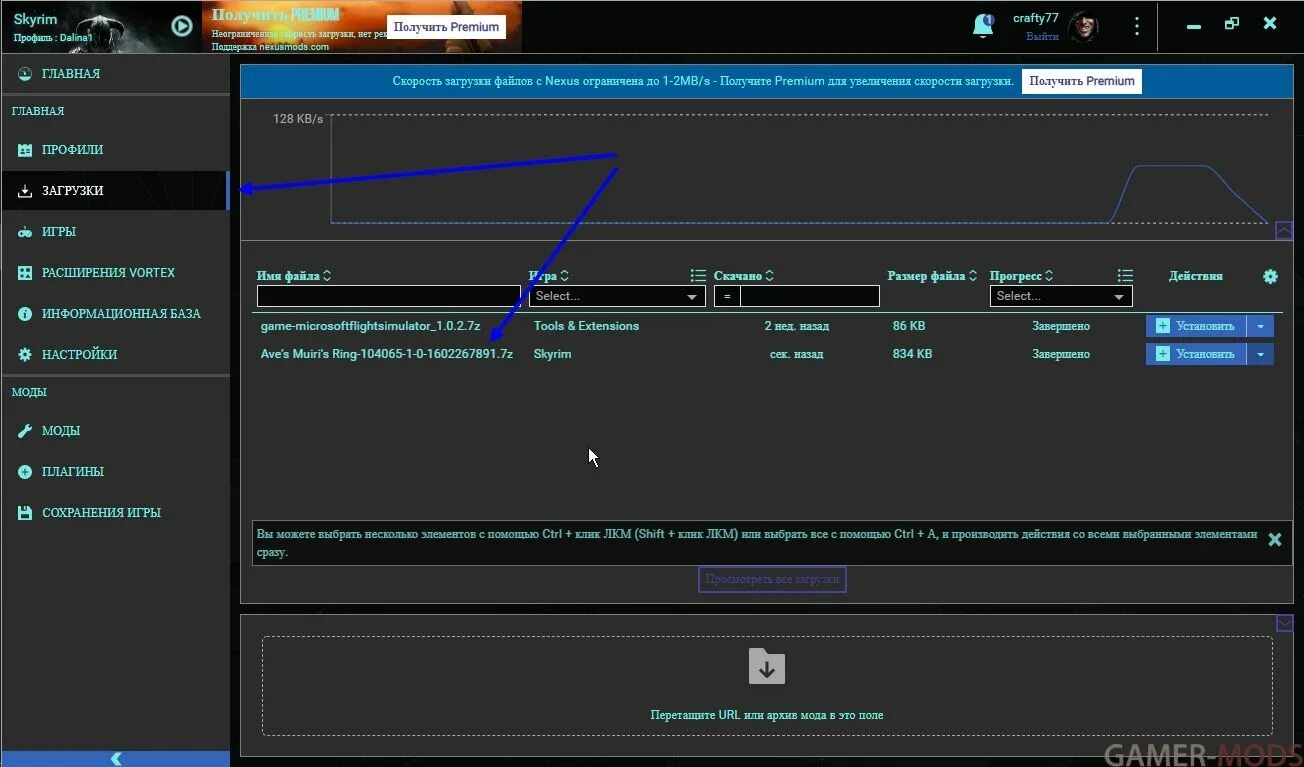Click the equals operator in Скачано filter

coord(727,296)
